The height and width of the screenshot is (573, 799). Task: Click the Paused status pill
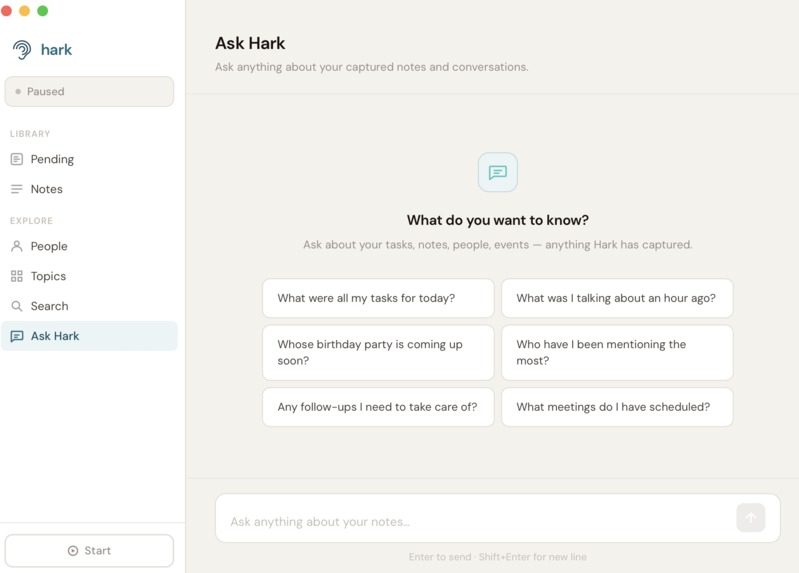click(89, 92)
